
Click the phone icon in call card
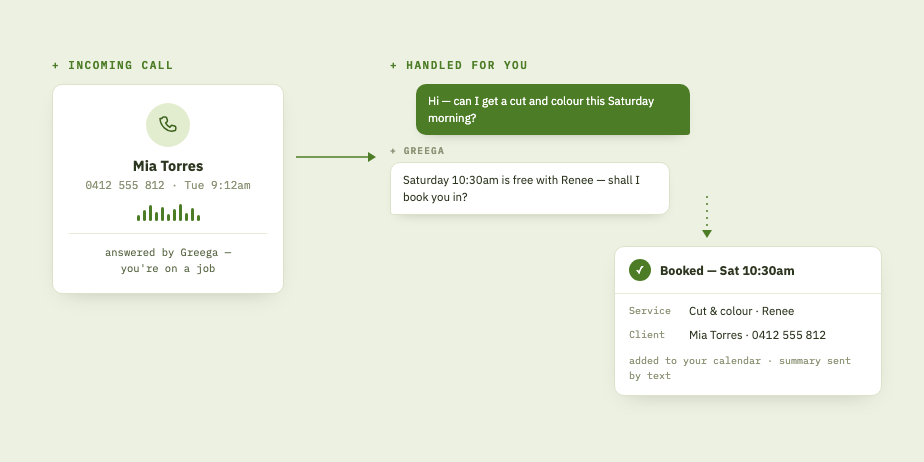pyautogui.click(x=168, y=124)
